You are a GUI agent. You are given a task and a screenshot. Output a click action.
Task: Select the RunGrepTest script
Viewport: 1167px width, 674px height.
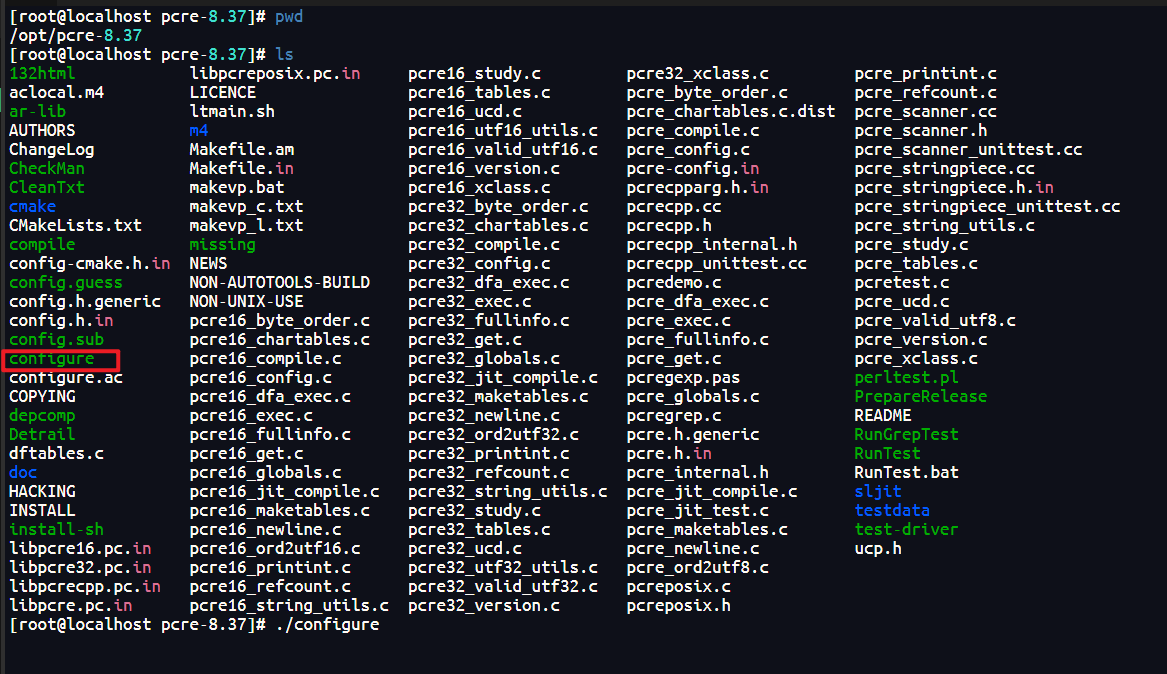[907, 434]
